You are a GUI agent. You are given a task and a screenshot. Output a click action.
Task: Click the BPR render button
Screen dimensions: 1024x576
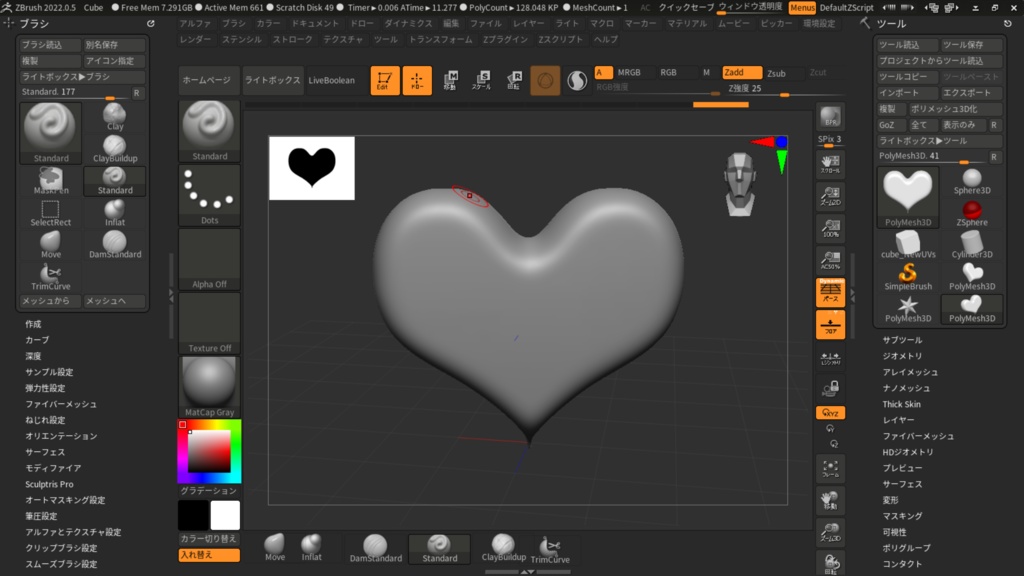(830, 117)
